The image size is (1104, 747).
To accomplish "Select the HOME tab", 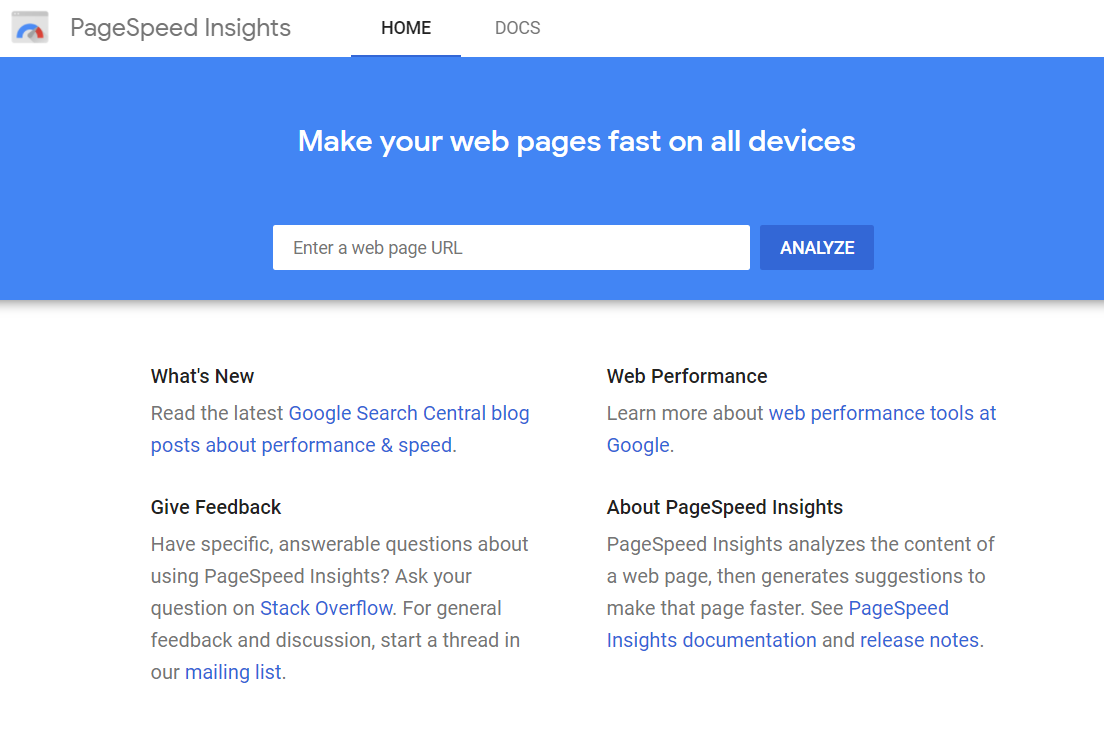I will click(x=405, y=28).
